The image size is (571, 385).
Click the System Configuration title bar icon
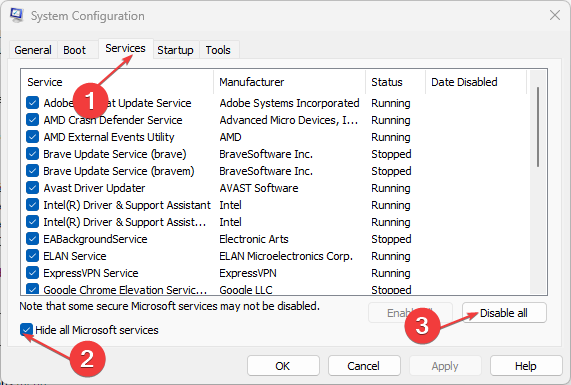click(x=16, y=15)
